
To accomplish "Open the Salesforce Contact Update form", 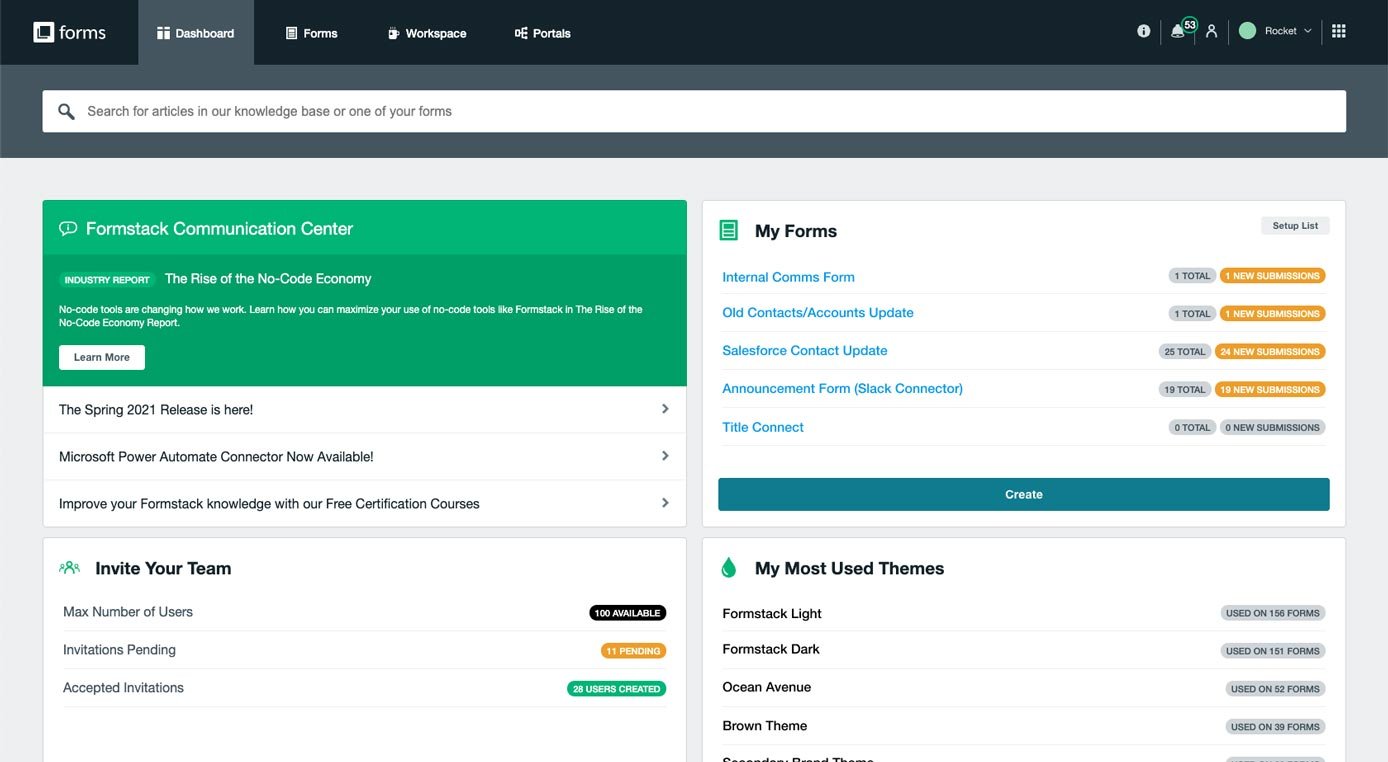I will (804, 350).
